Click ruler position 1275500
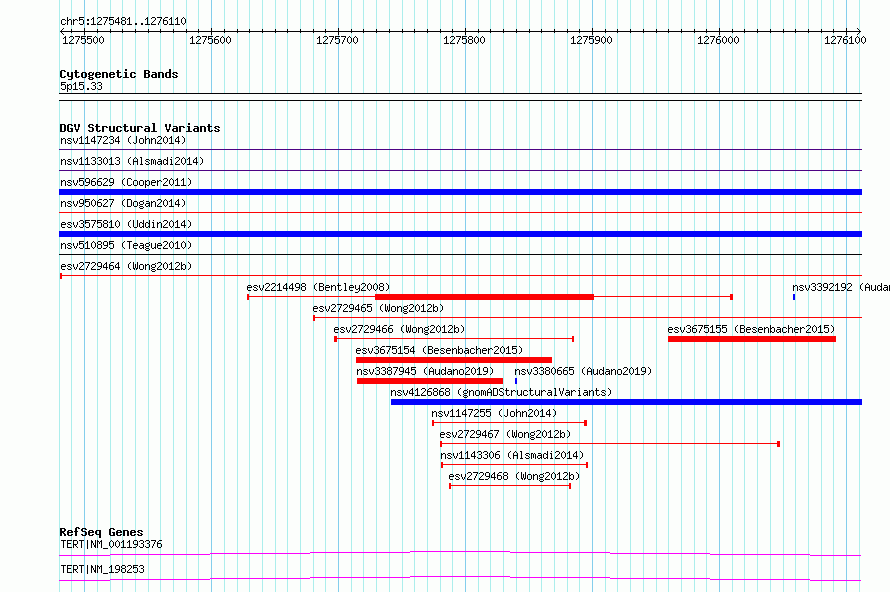The width and height of the screenshot is (890, 592). [x=83, y=40]
